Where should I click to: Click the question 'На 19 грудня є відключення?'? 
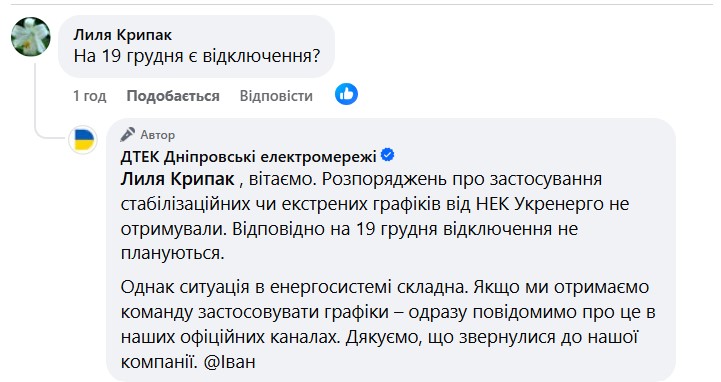[197, 56]
